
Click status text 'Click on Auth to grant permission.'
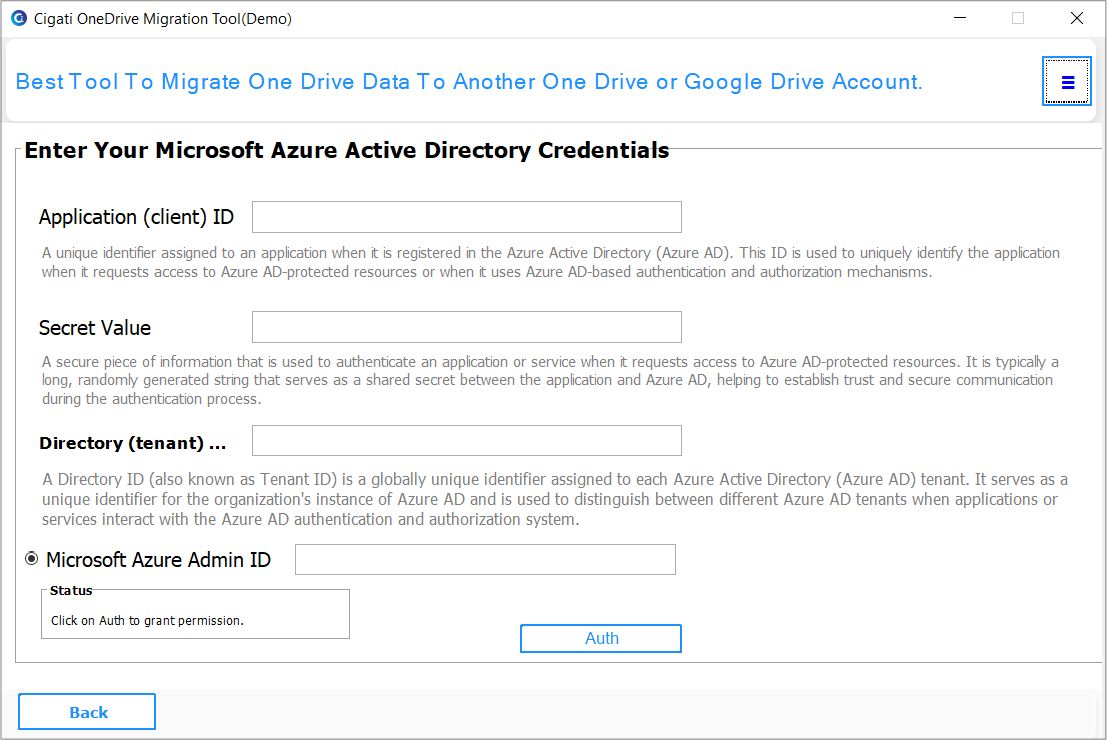click(x=148, y=621)
